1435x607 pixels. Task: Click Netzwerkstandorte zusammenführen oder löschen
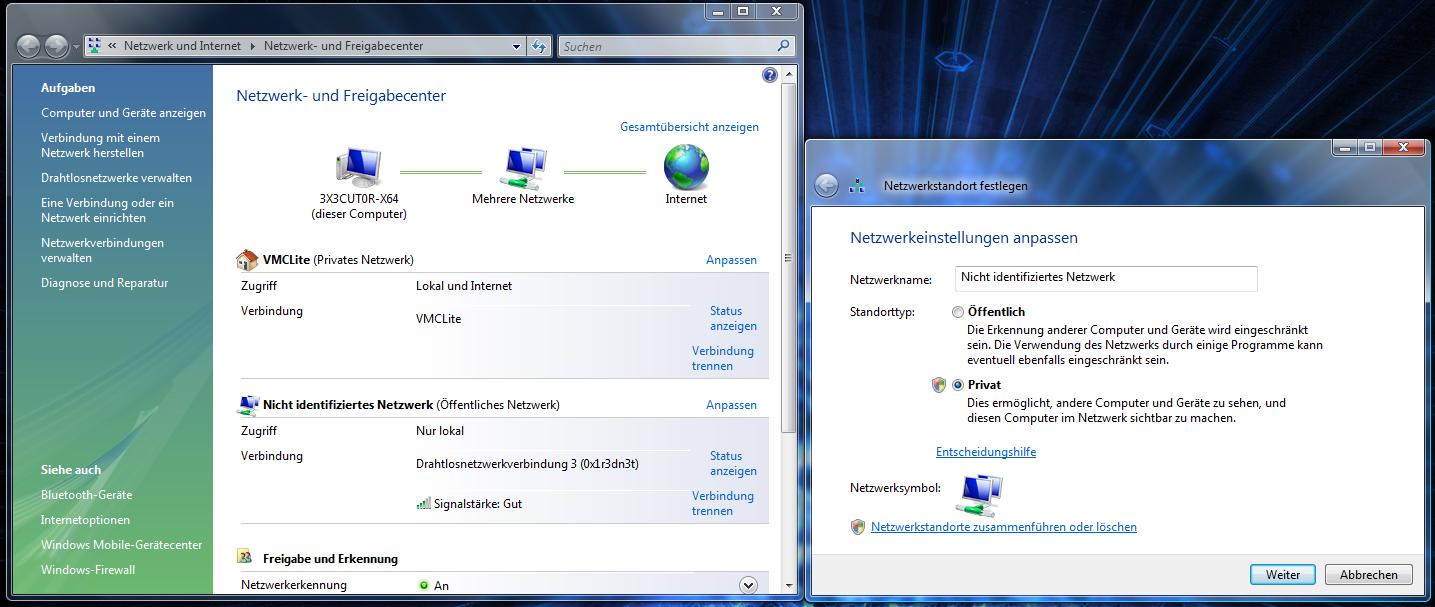1004,527
